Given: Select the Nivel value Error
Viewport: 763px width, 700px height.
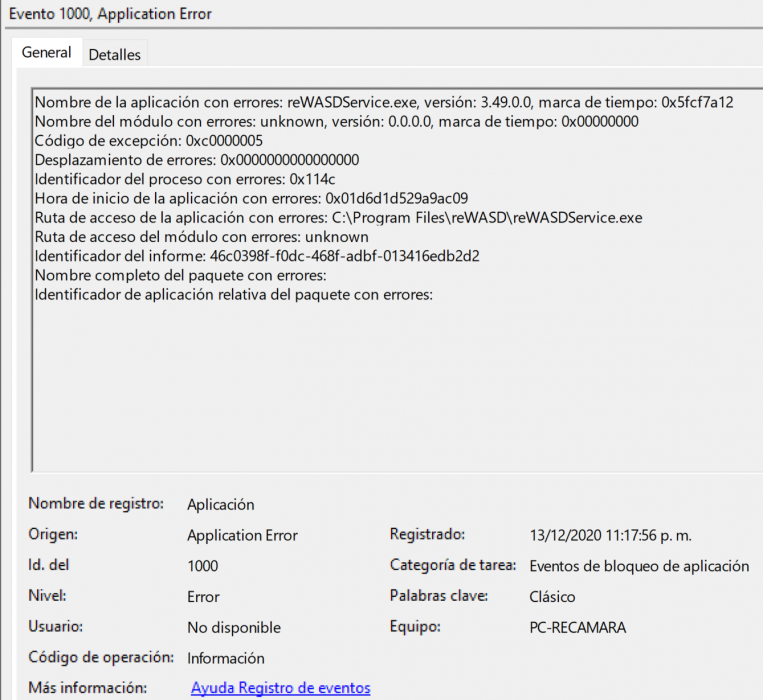Looking at the screenshot, I should point(203,597).
